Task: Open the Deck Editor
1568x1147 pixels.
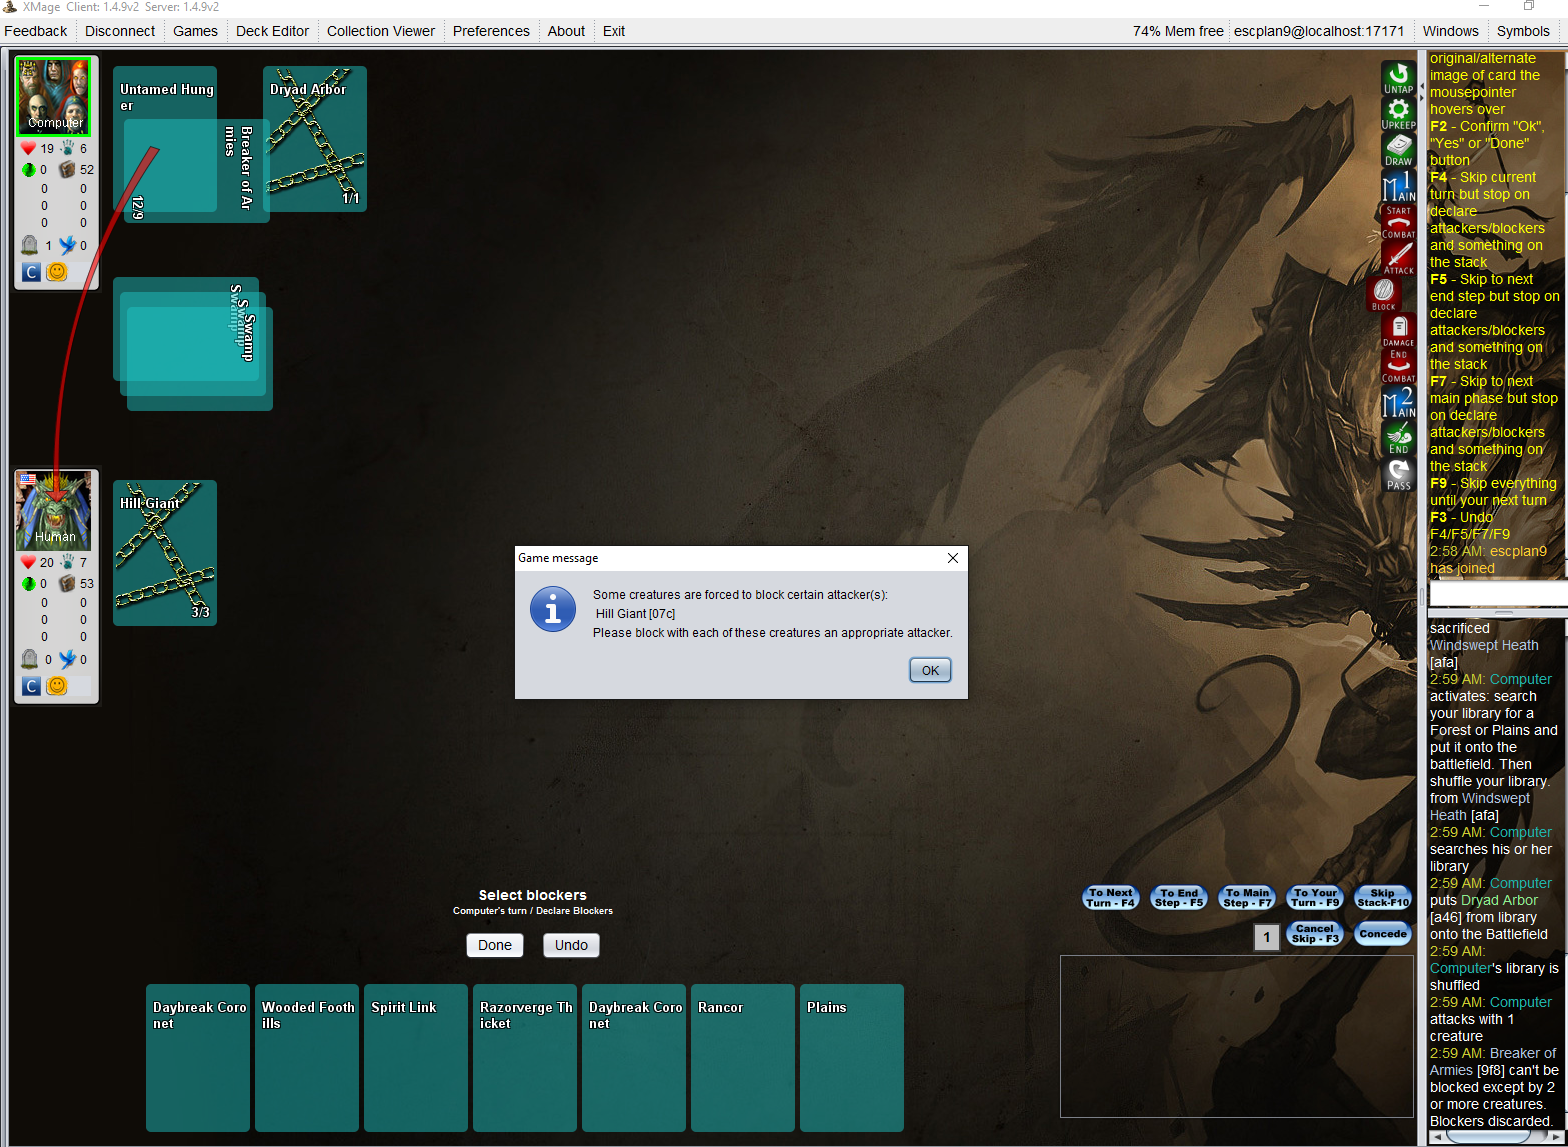Action: [272, 31]
